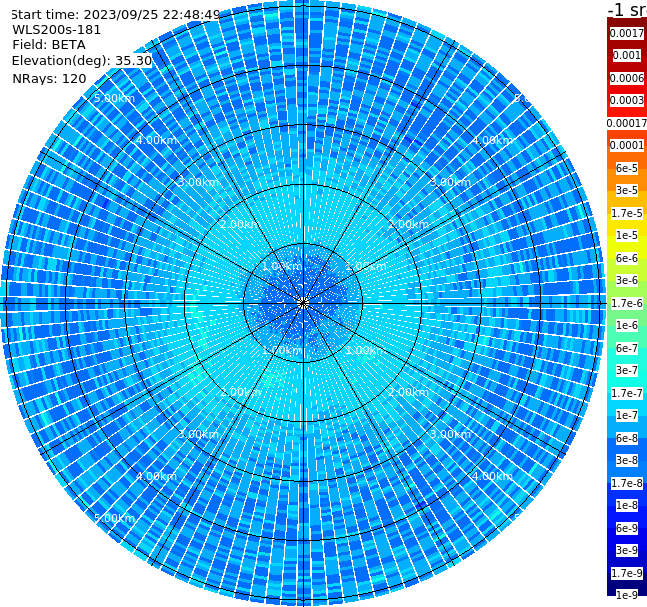Click the 0.00017 colorbar label
The image size is (647, 607).
(627, 123)
